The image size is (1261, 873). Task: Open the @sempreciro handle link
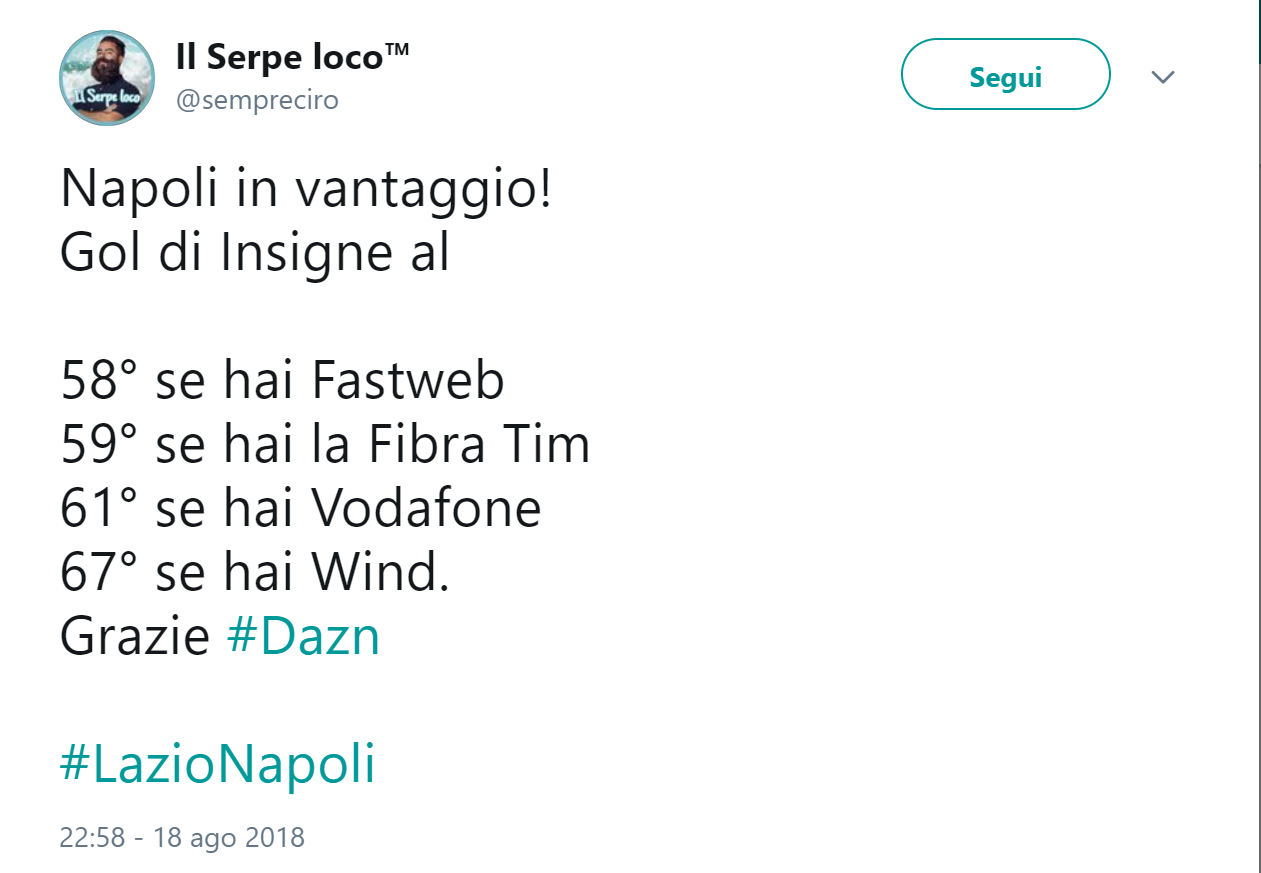[x=257, y=100]
